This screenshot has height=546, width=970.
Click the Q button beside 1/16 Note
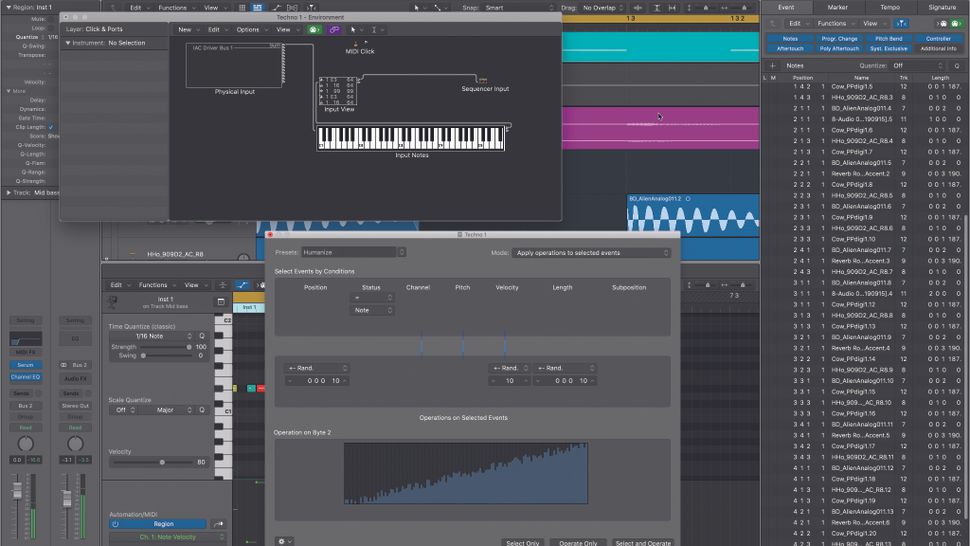coord(201,336)
